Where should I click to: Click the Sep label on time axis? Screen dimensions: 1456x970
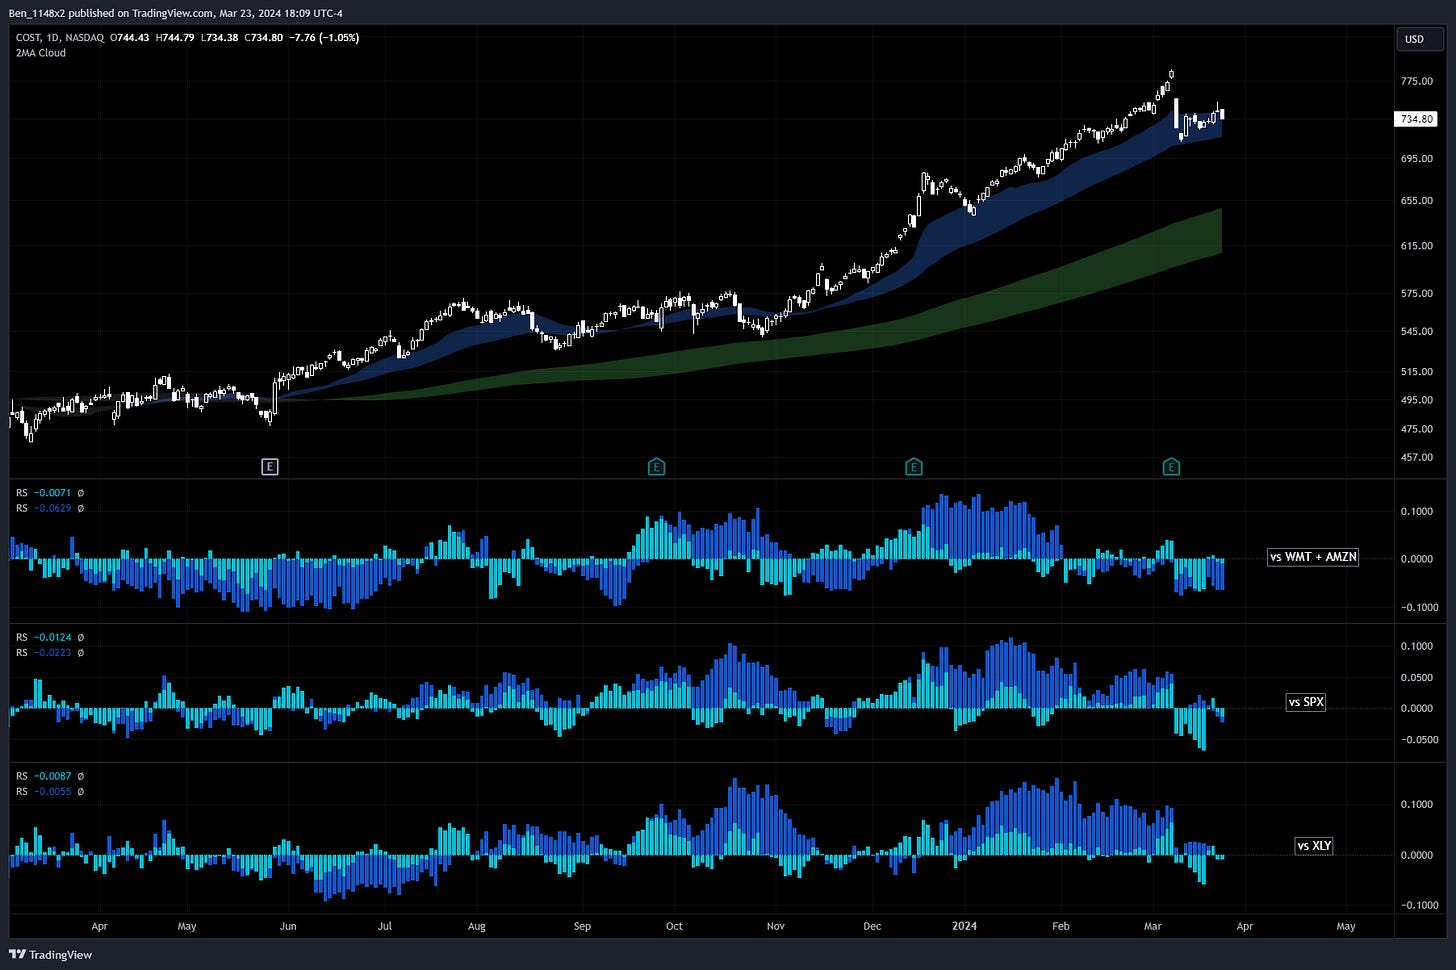point(582,926)
